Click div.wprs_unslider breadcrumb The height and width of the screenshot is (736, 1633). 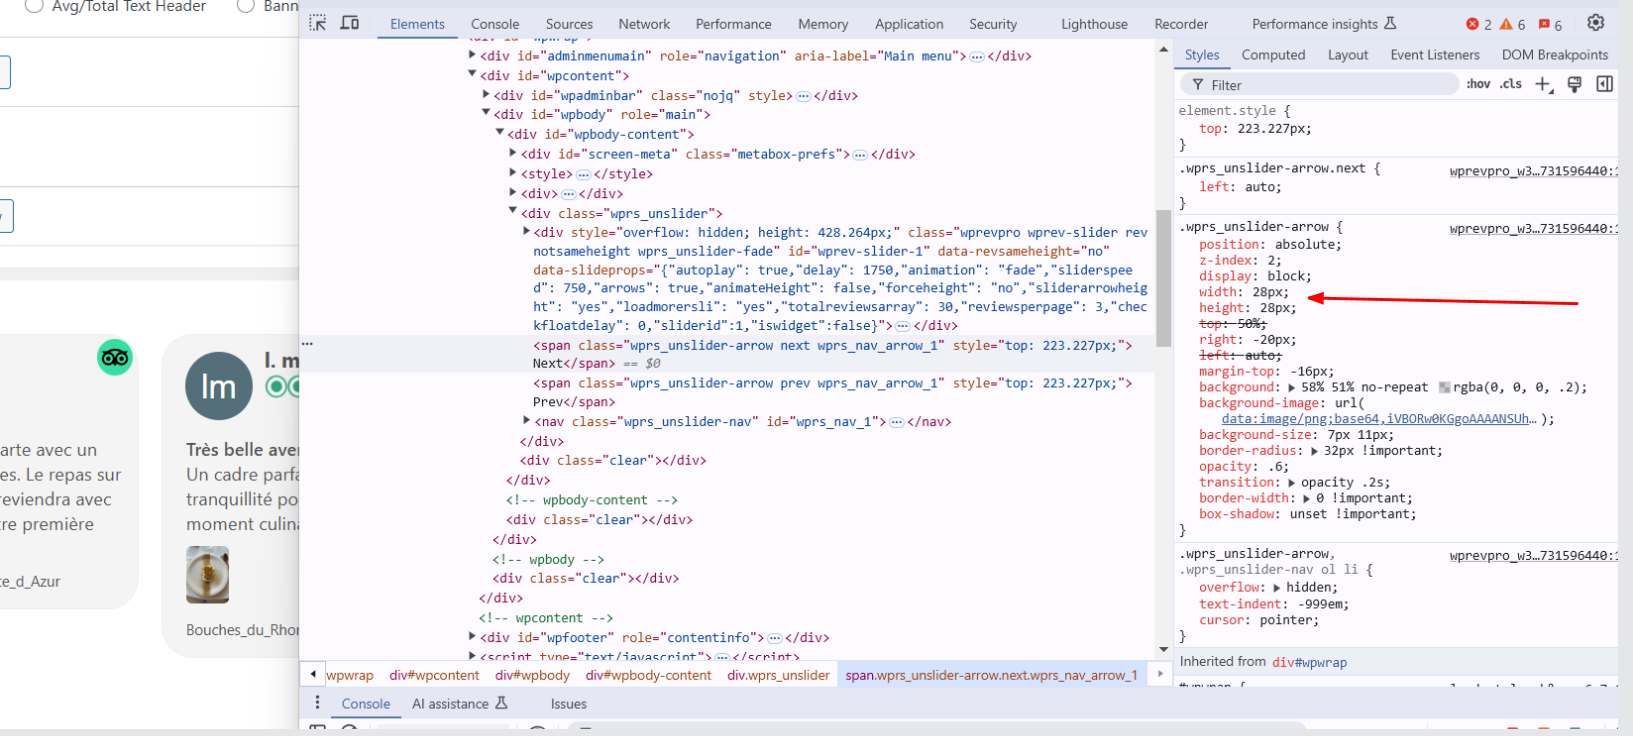[778, 676]
